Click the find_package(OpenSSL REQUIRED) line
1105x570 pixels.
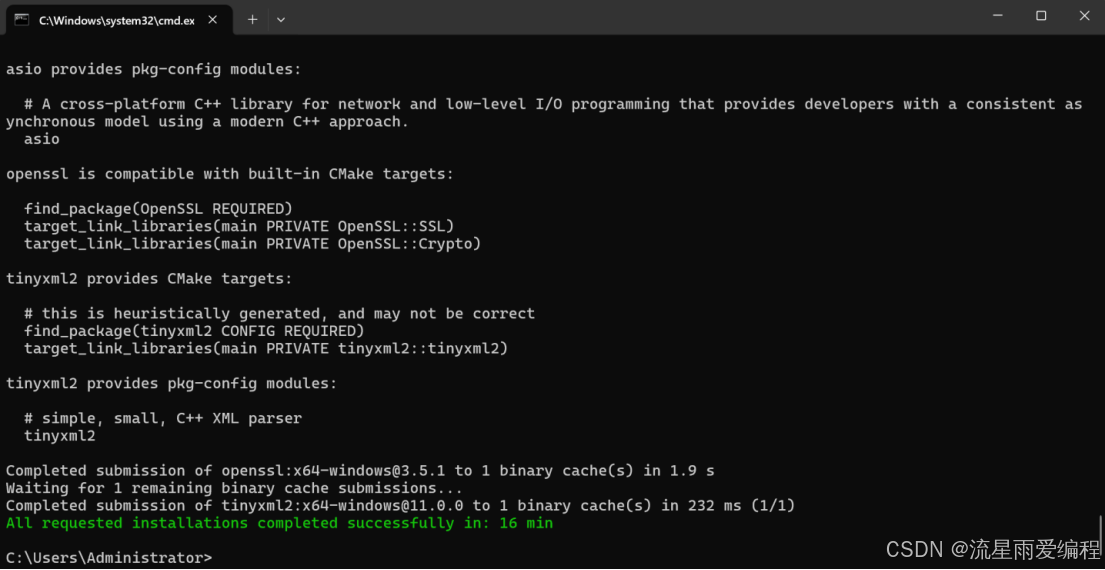point(158,208)
